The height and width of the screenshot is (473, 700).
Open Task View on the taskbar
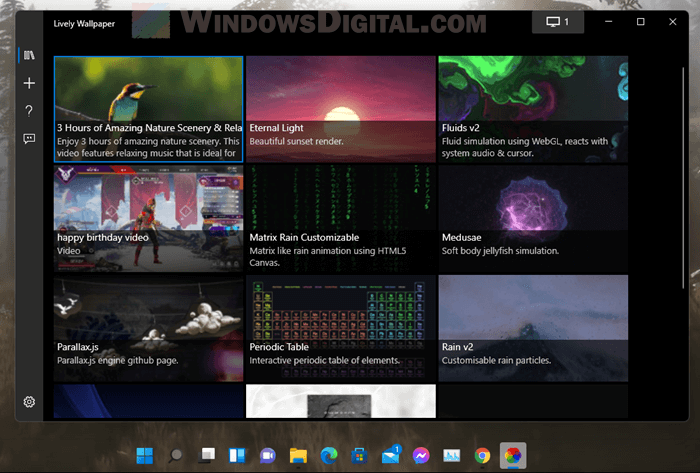click(x=206, y=456)
